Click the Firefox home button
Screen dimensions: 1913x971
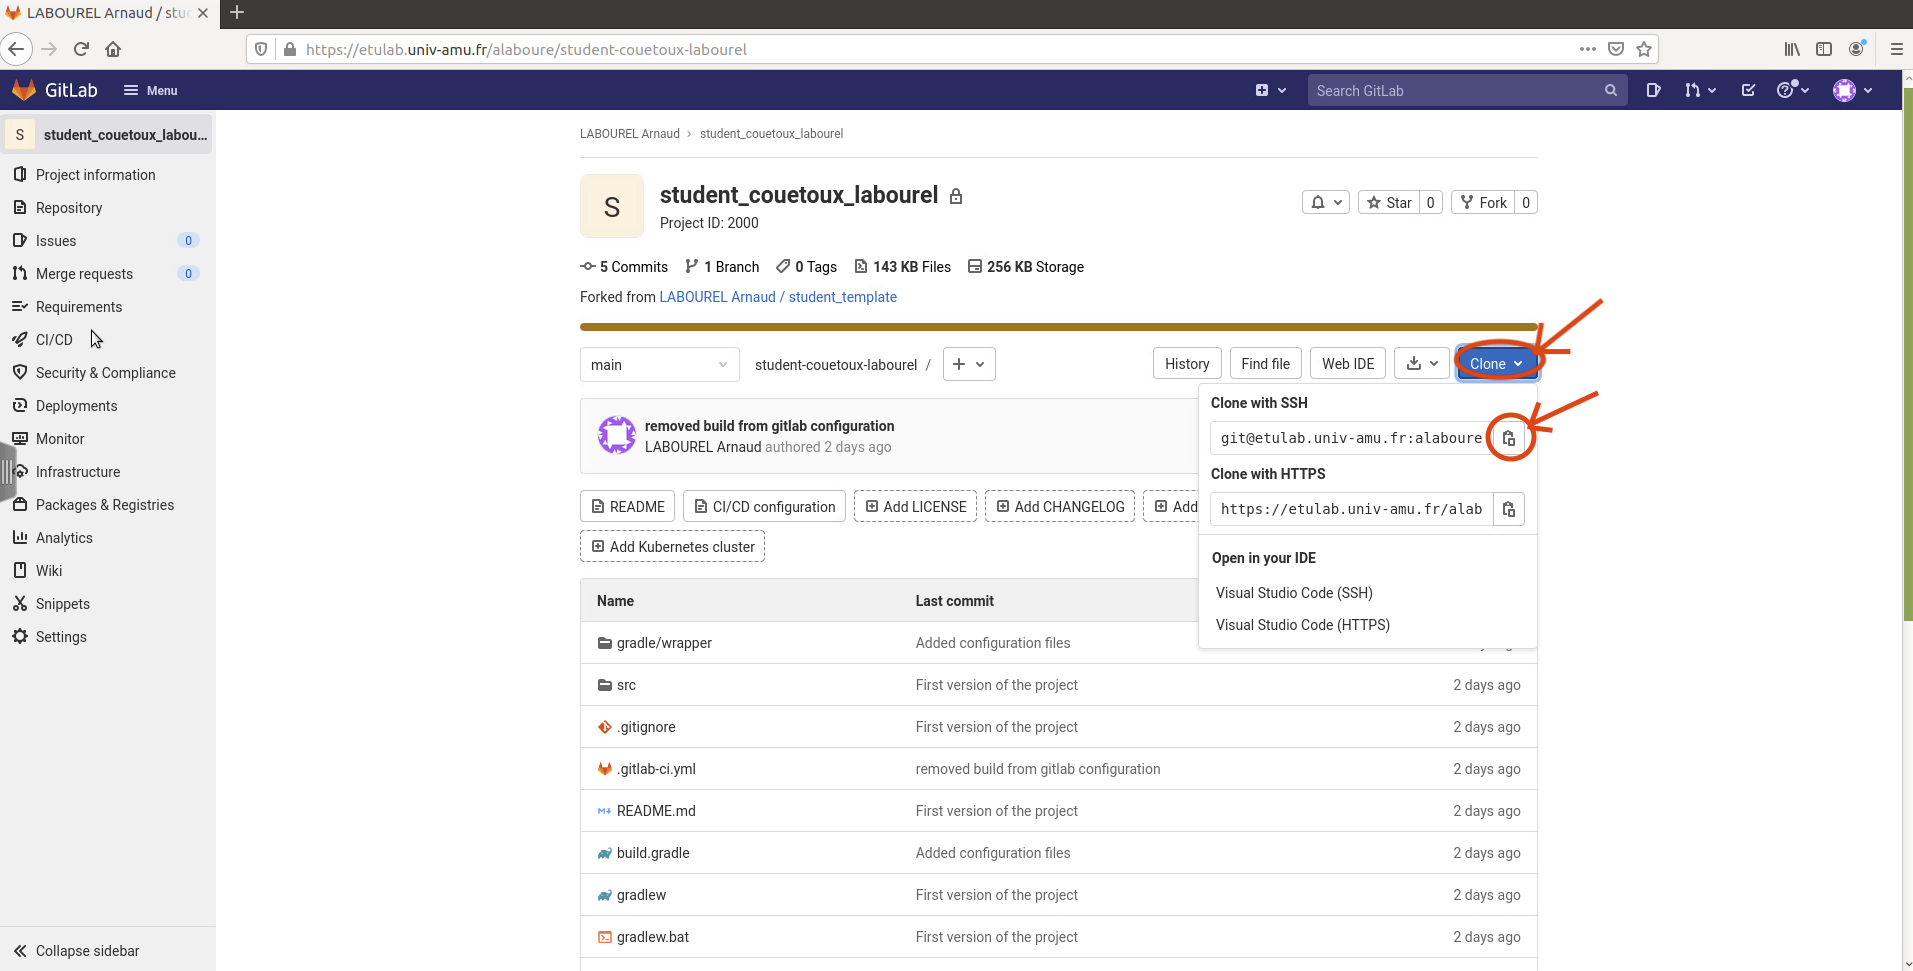(113, 49)
